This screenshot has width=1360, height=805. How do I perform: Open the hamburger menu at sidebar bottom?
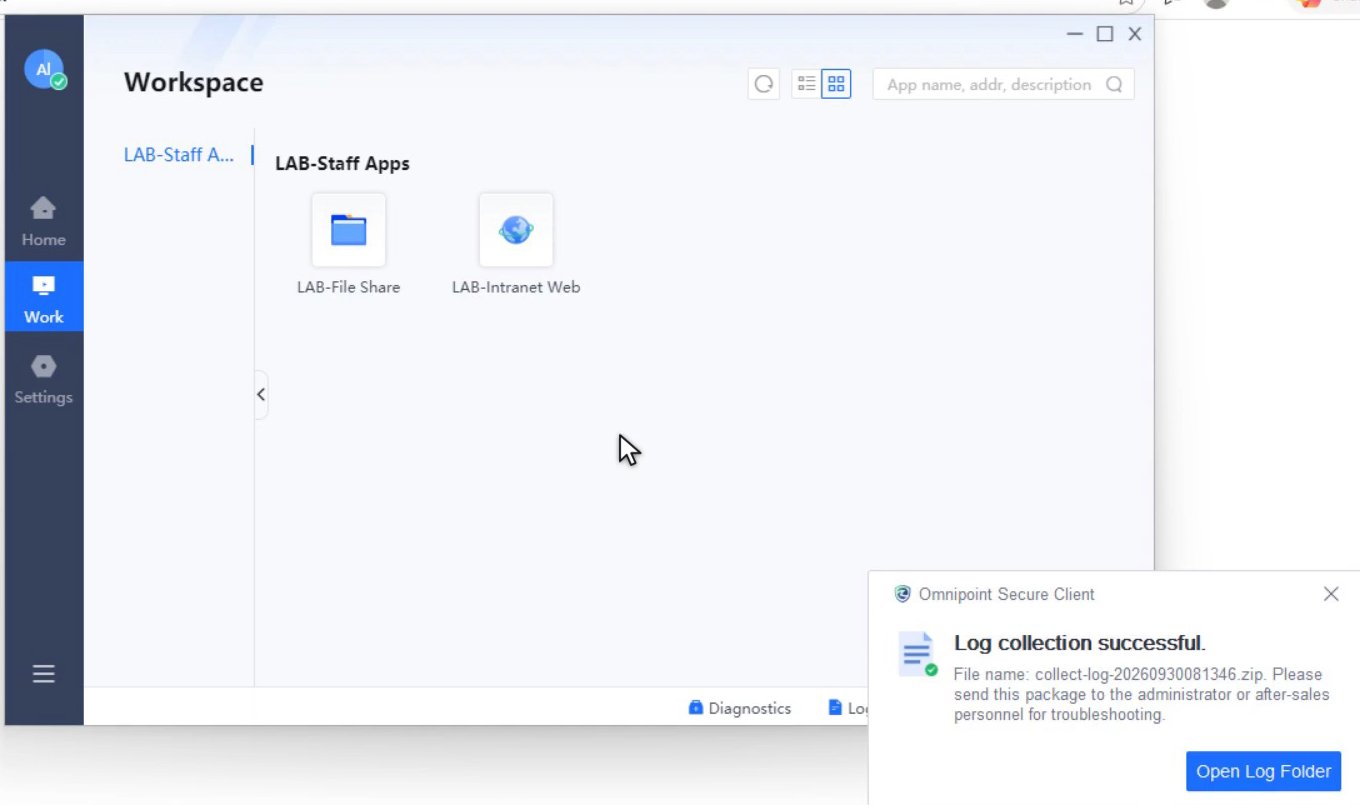coord(44,674)
